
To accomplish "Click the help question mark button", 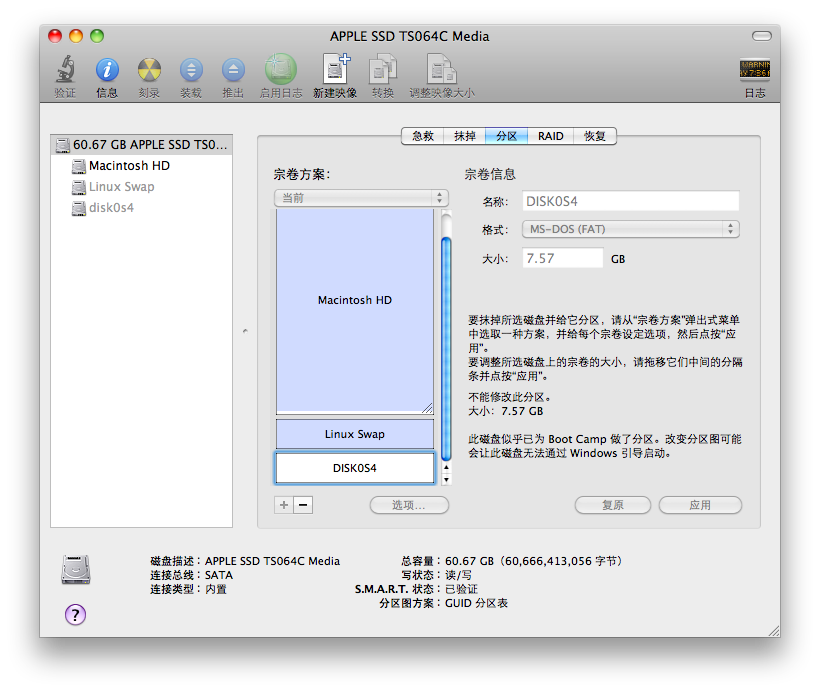I will point(75,615).
